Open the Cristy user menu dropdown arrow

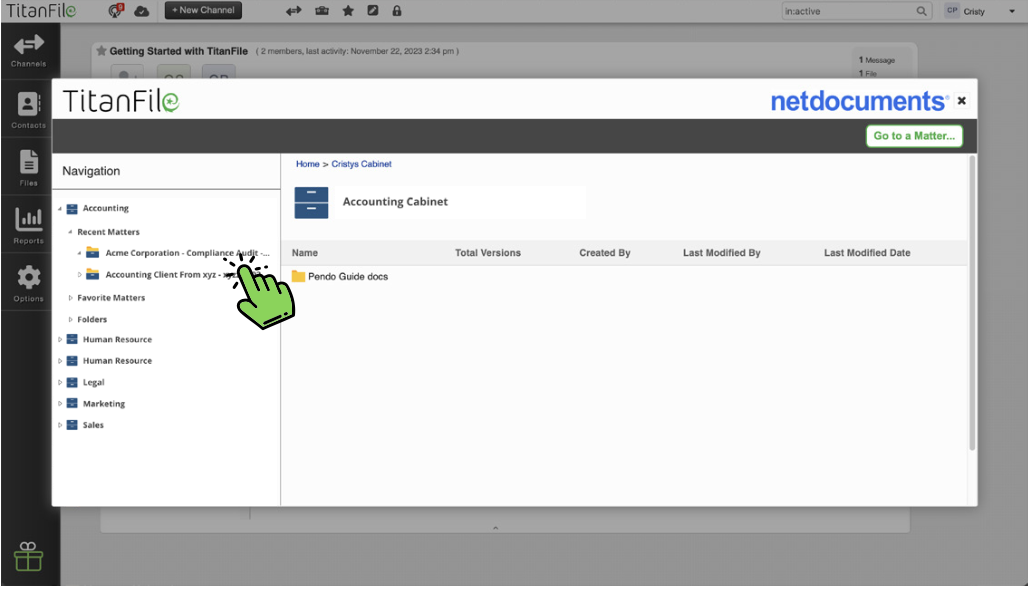point(1012,11)
